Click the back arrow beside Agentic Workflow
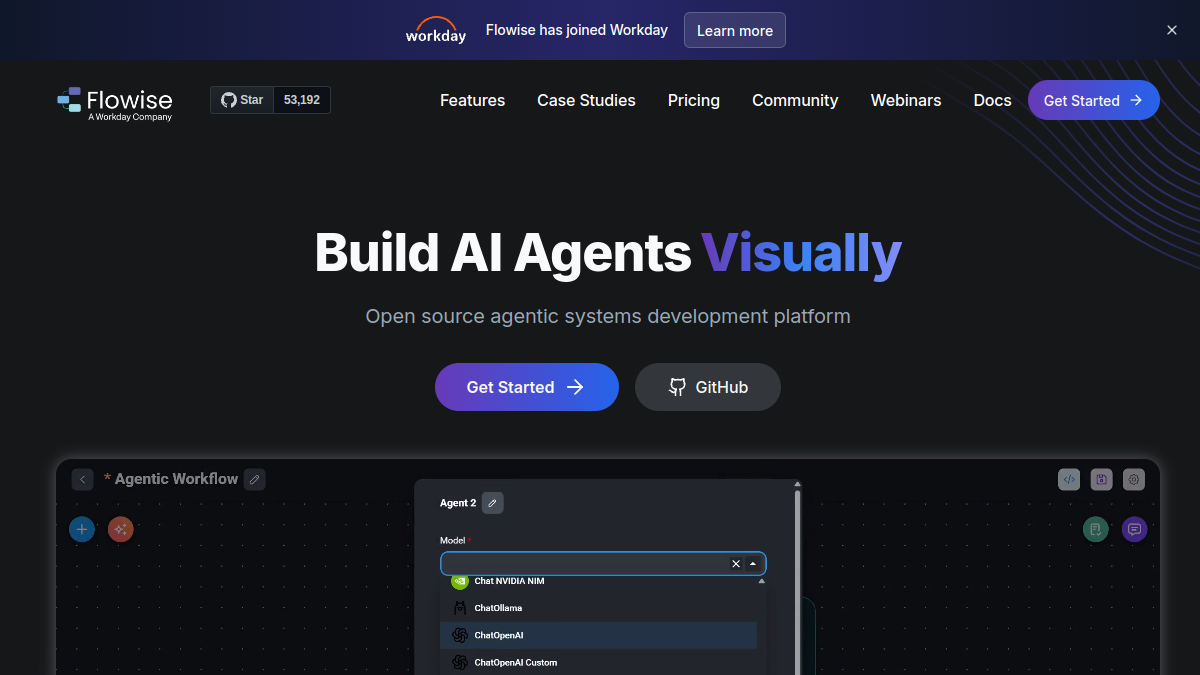Image resolution: width=1200 pixels, height=675 pixels. coord(82,479)
